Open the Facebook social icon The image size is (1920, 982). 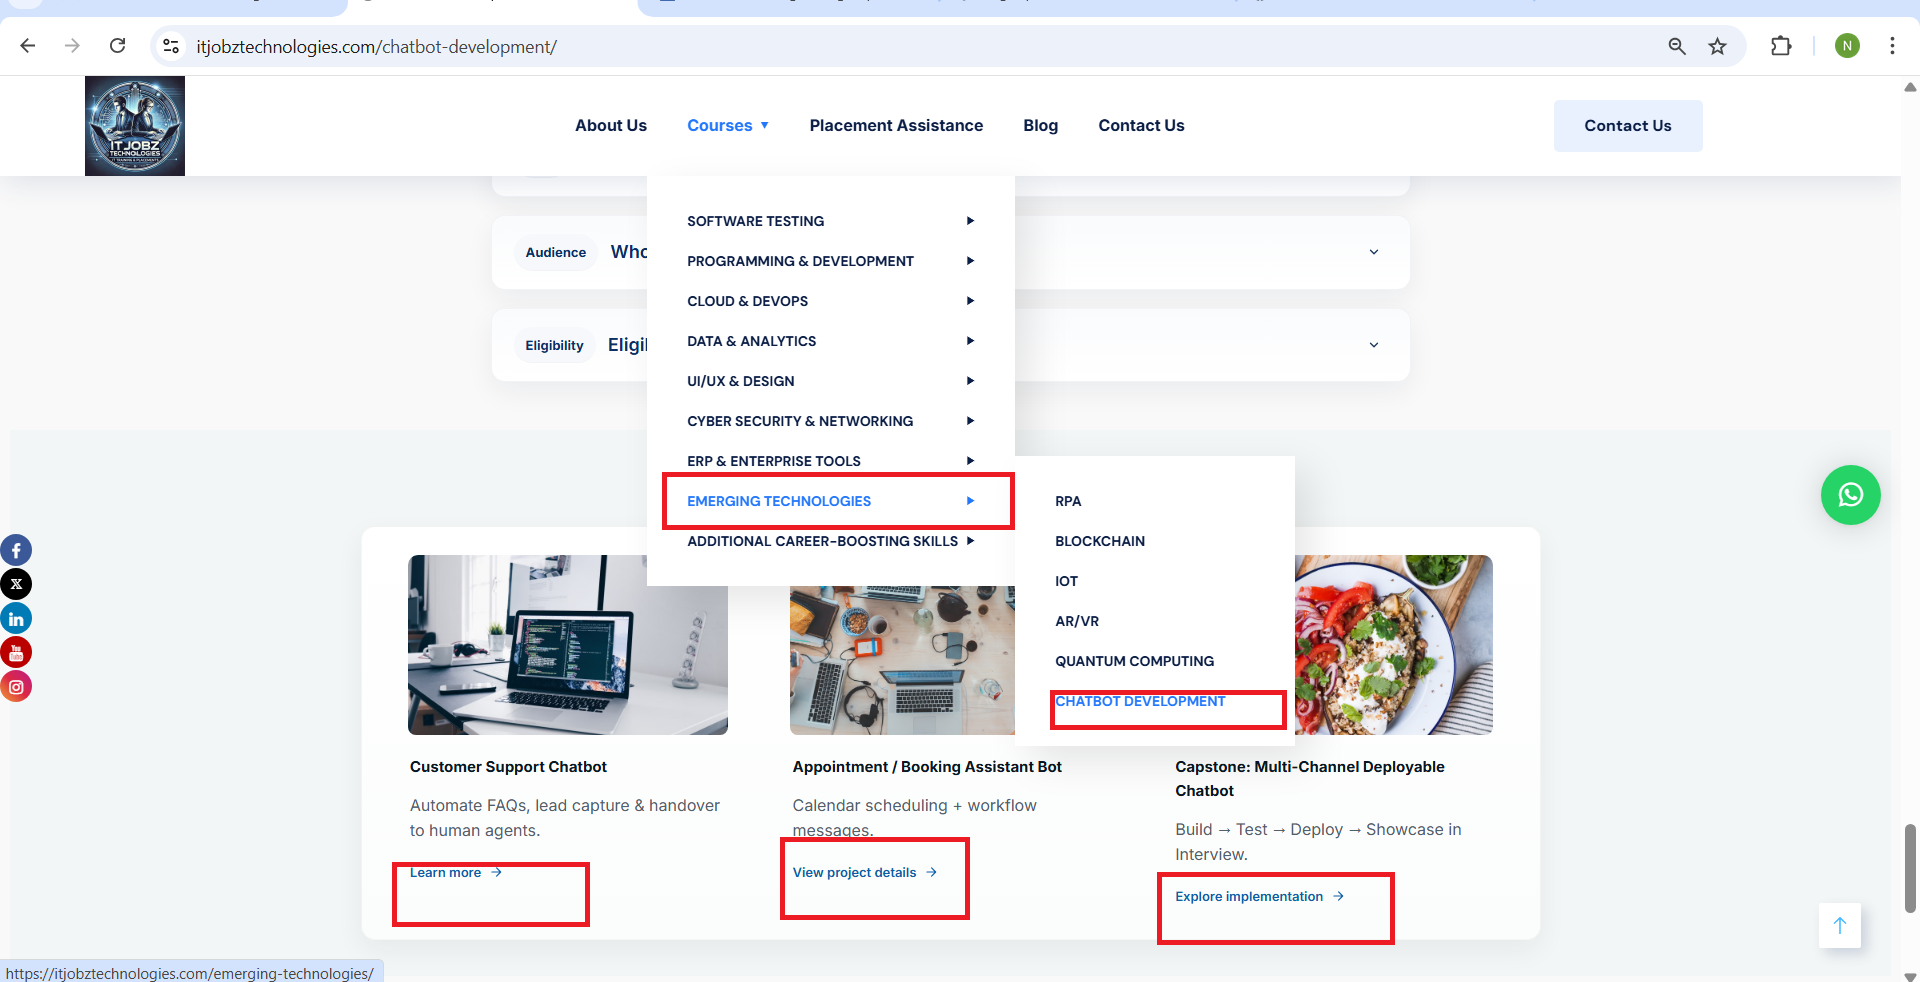click(16, 550)
